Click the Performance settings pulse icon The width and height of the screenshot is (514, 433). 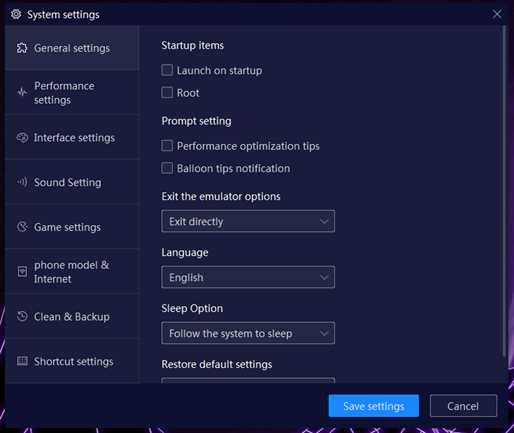pyautogui.click(x=22, y=92)
